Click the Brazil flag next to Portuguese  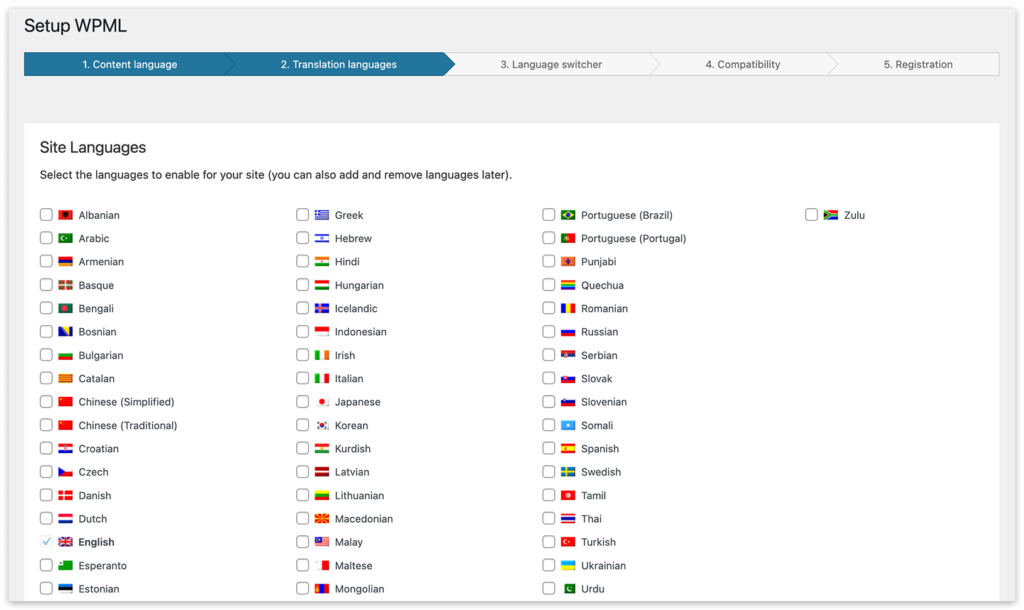point(568,215)
